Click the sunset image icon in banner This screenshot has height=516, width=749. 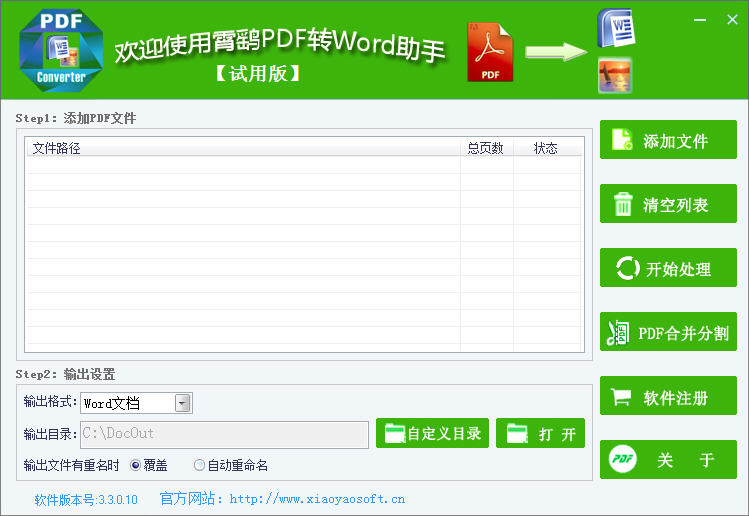click(x=615, y=75)
